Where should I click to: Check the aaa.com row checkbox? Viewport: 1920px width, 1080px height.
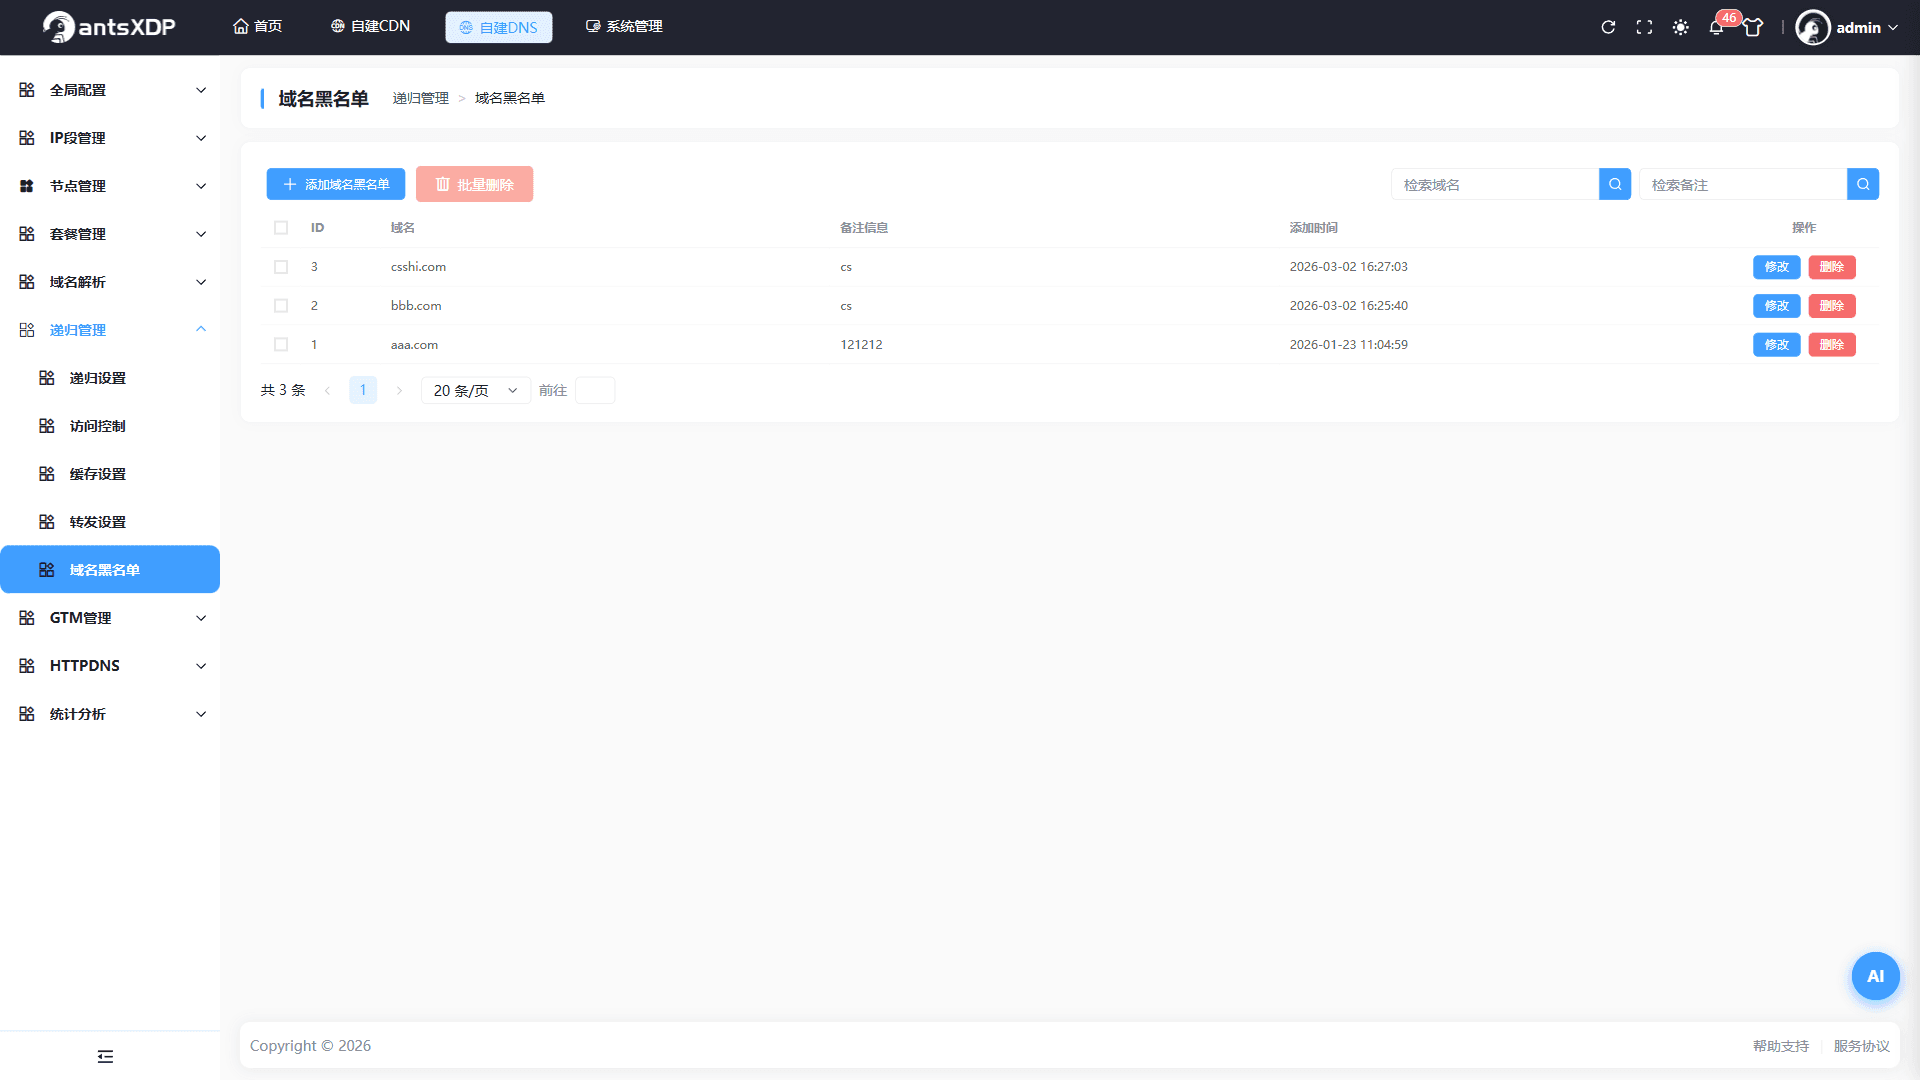coord(281,344)
